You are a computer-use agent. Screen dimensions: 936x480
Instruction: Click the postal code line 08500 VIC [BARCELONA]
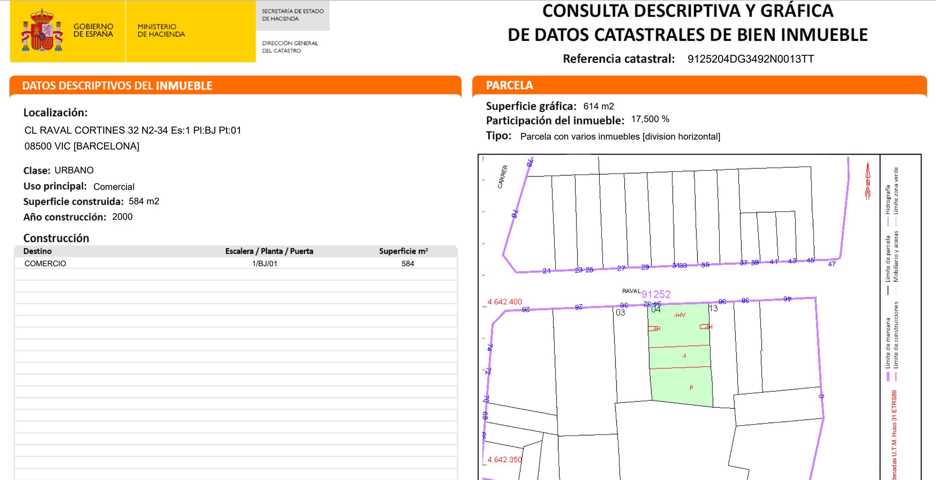click(82, 146)
